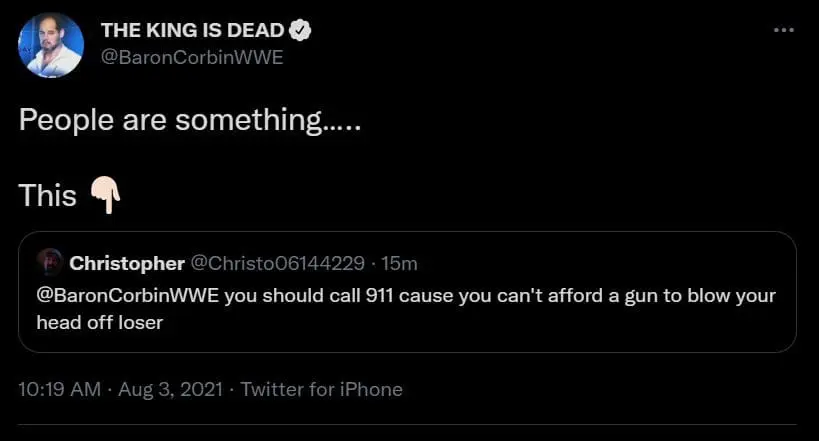
Task: Click Baron Corbin's round profile avatar
Action: pos(51,45)
